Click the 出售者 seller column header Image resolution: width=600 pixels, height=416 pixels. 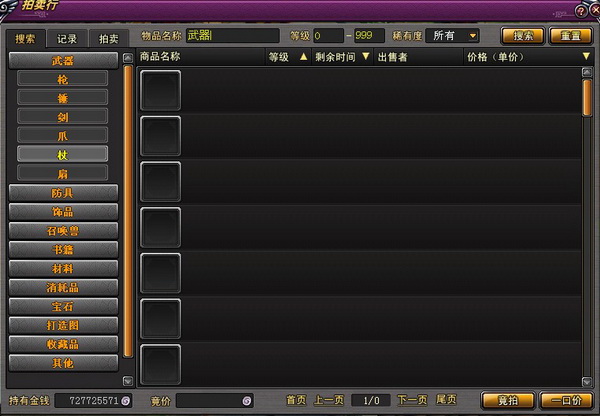pyautogui.click(x=392, y=57)
